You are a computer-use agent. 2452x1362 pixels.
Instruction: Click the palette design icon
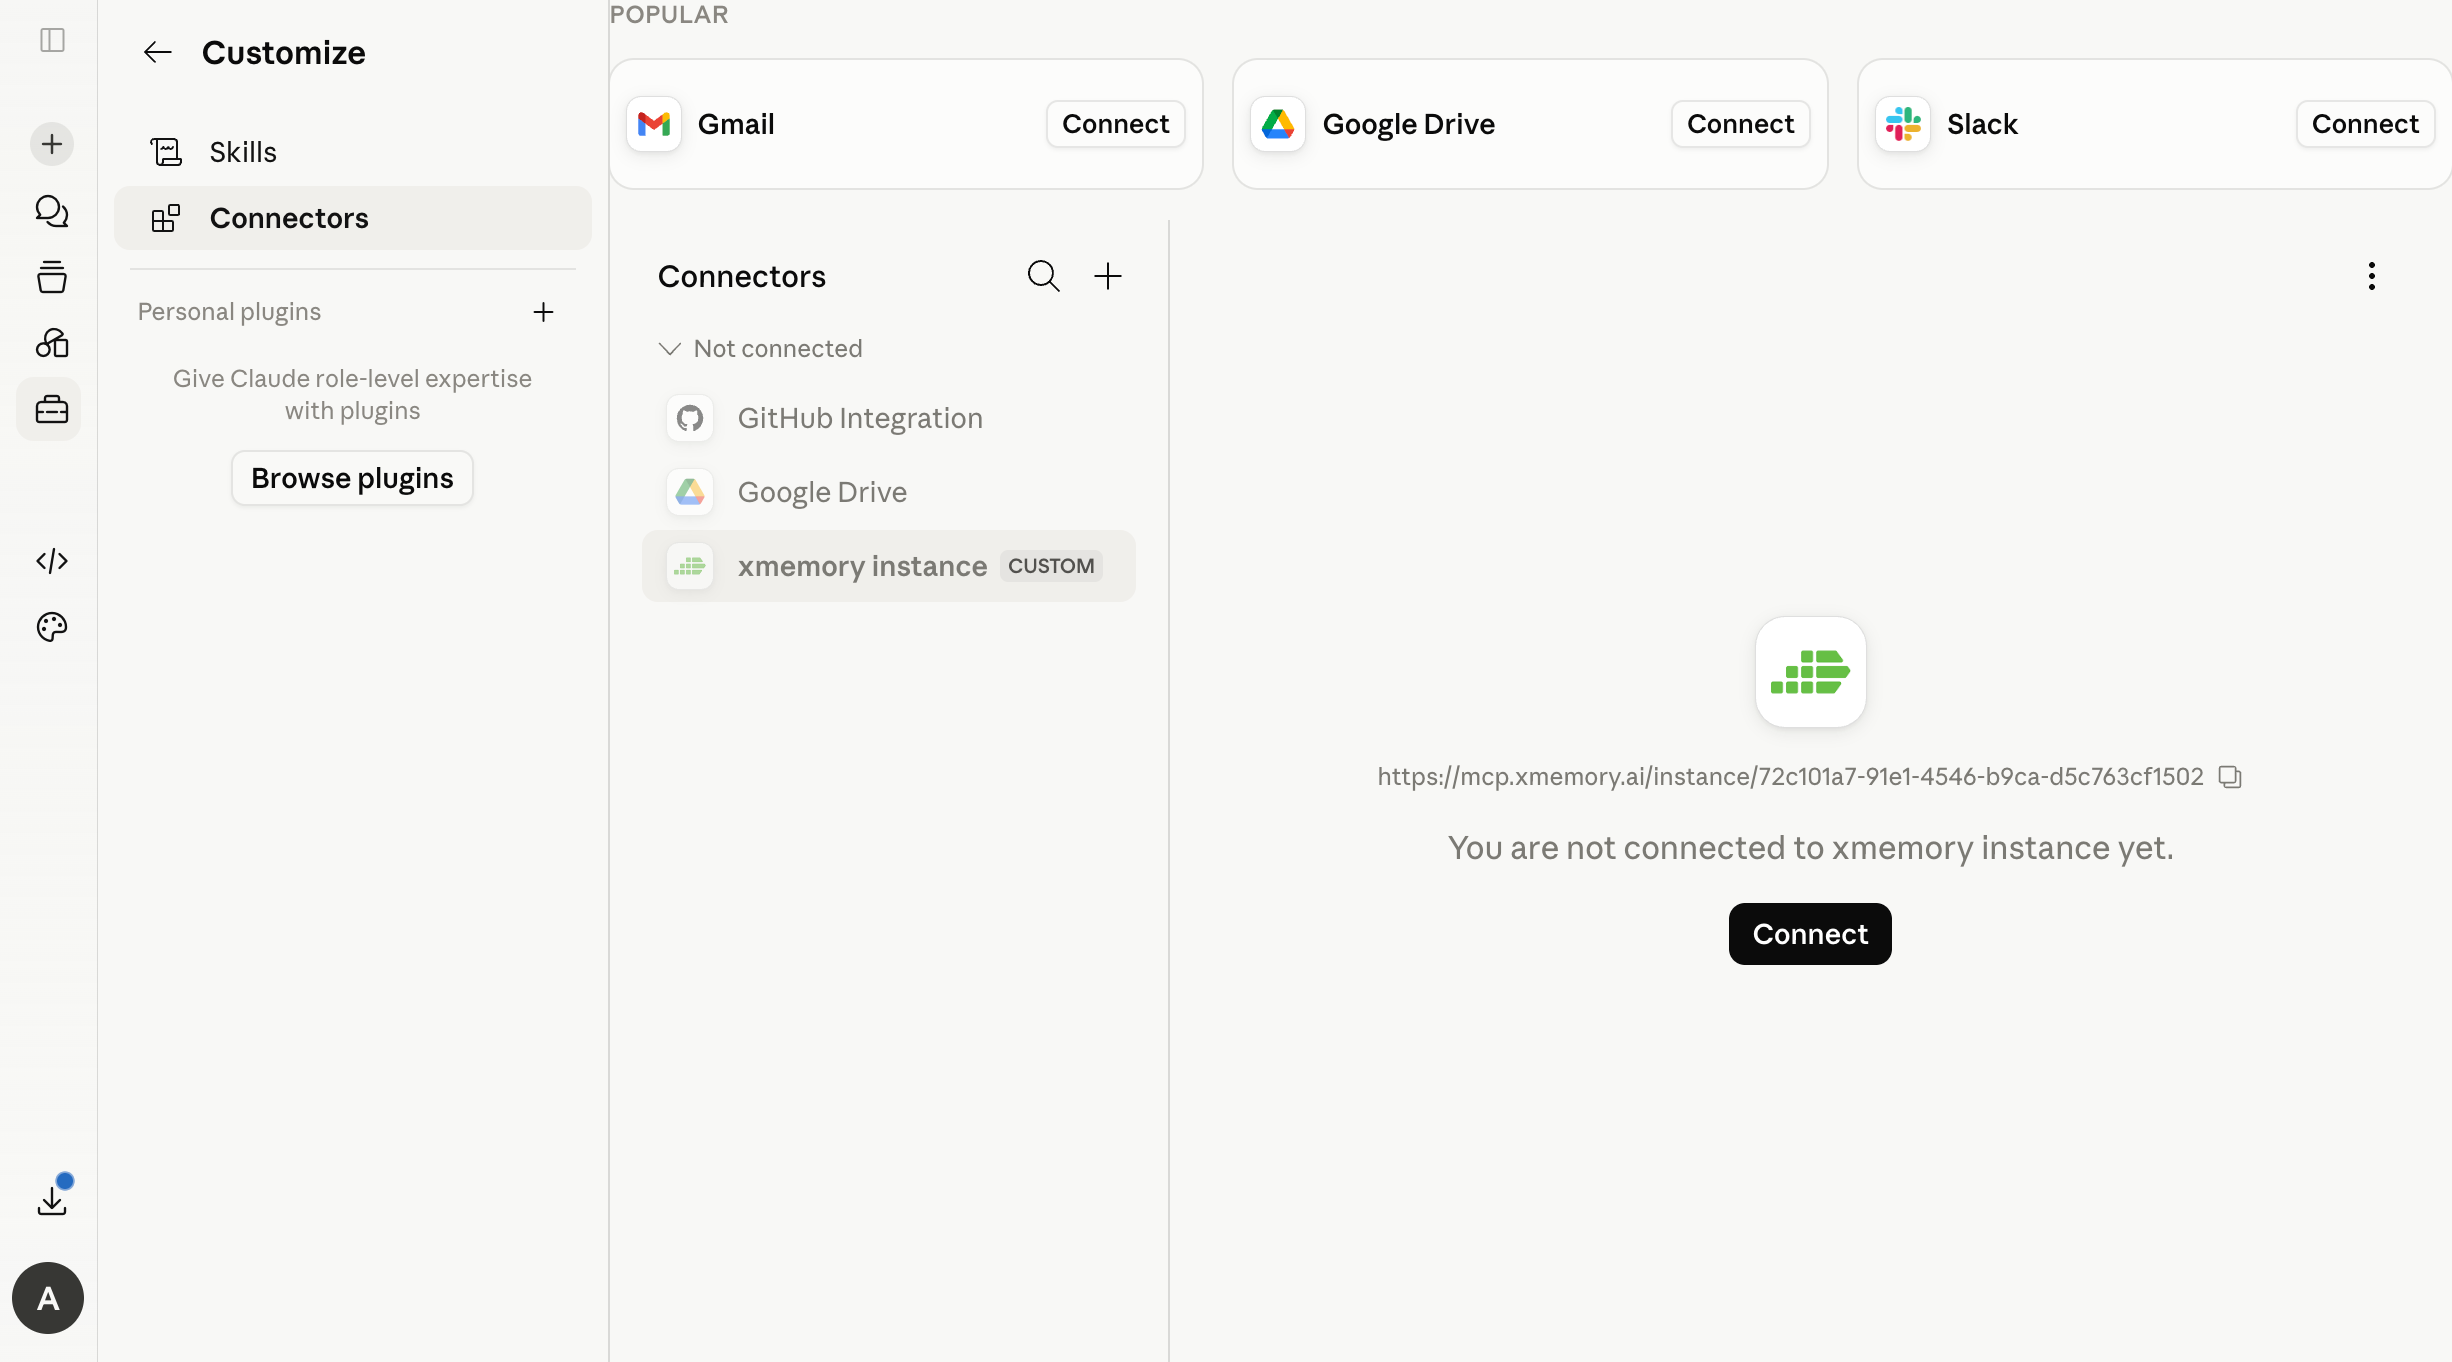[x=52, y=627]
